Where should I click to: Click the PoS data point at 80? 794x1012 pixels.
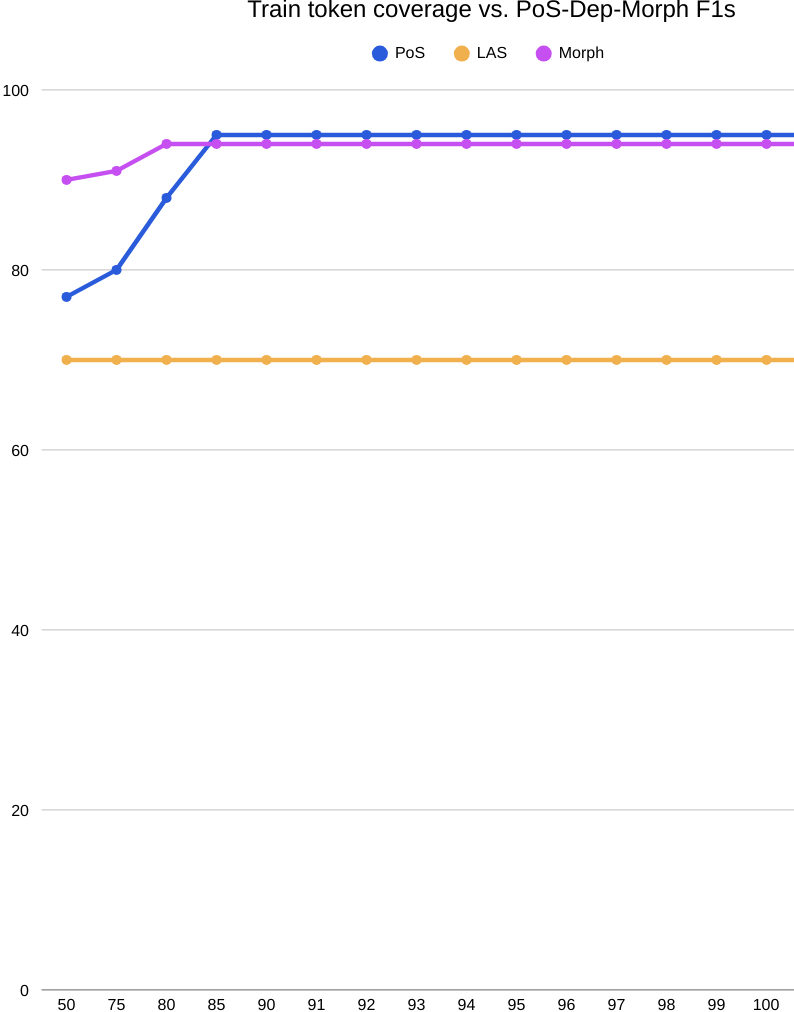[x=167, y=198]
